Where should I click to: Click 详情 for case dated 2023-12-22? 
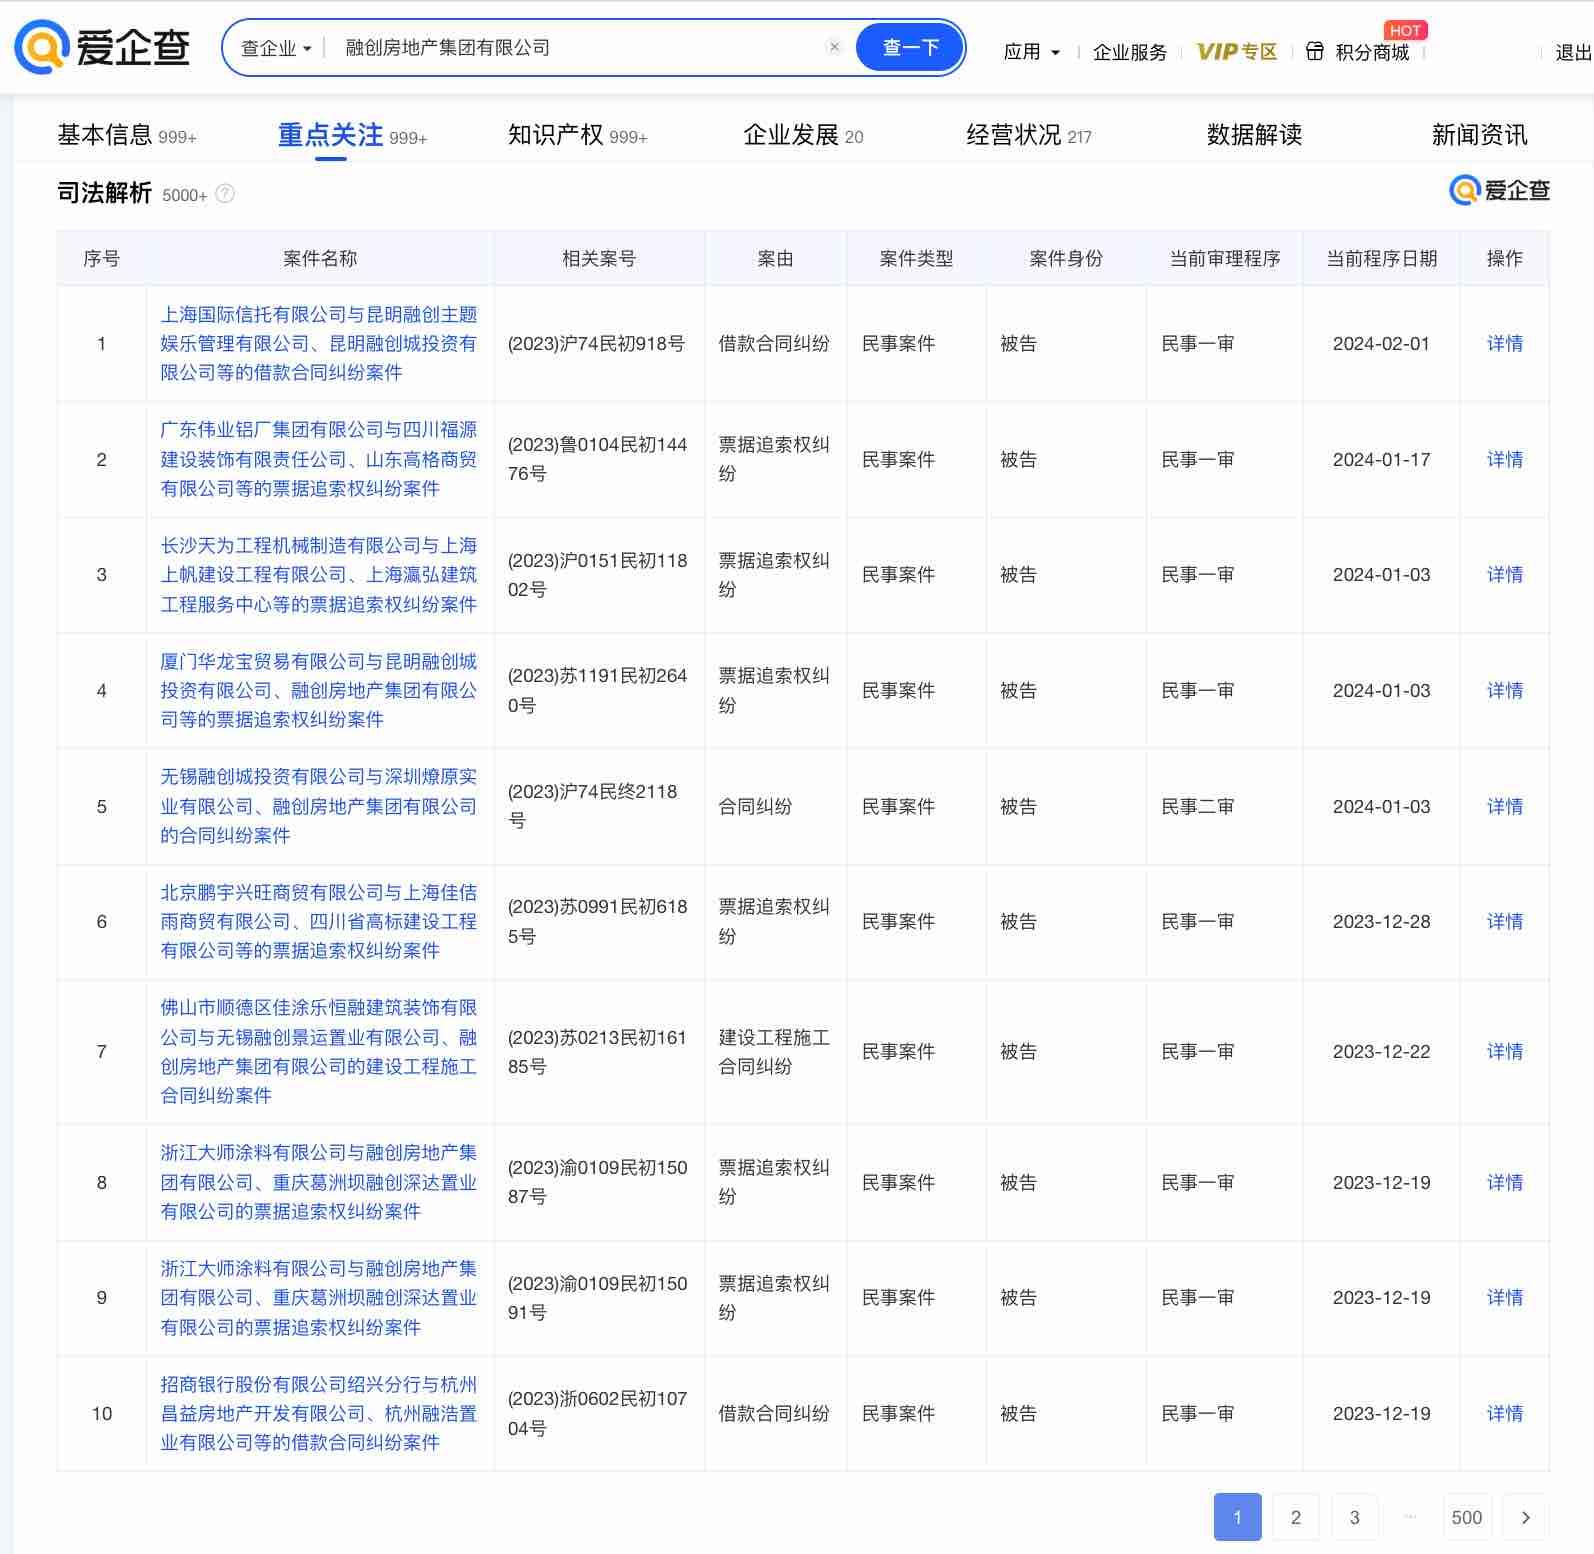point(1504,1051)
